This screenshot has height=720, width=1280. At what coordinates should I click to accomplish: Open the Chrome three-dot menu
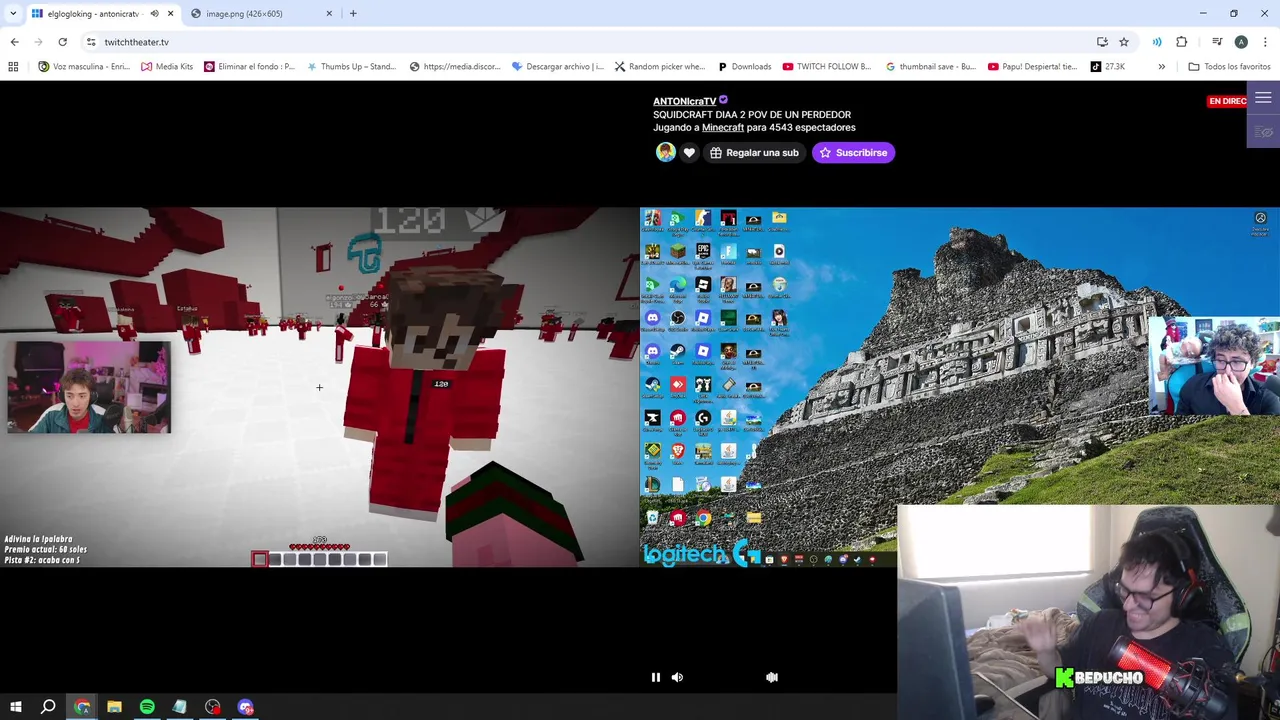1265,42
